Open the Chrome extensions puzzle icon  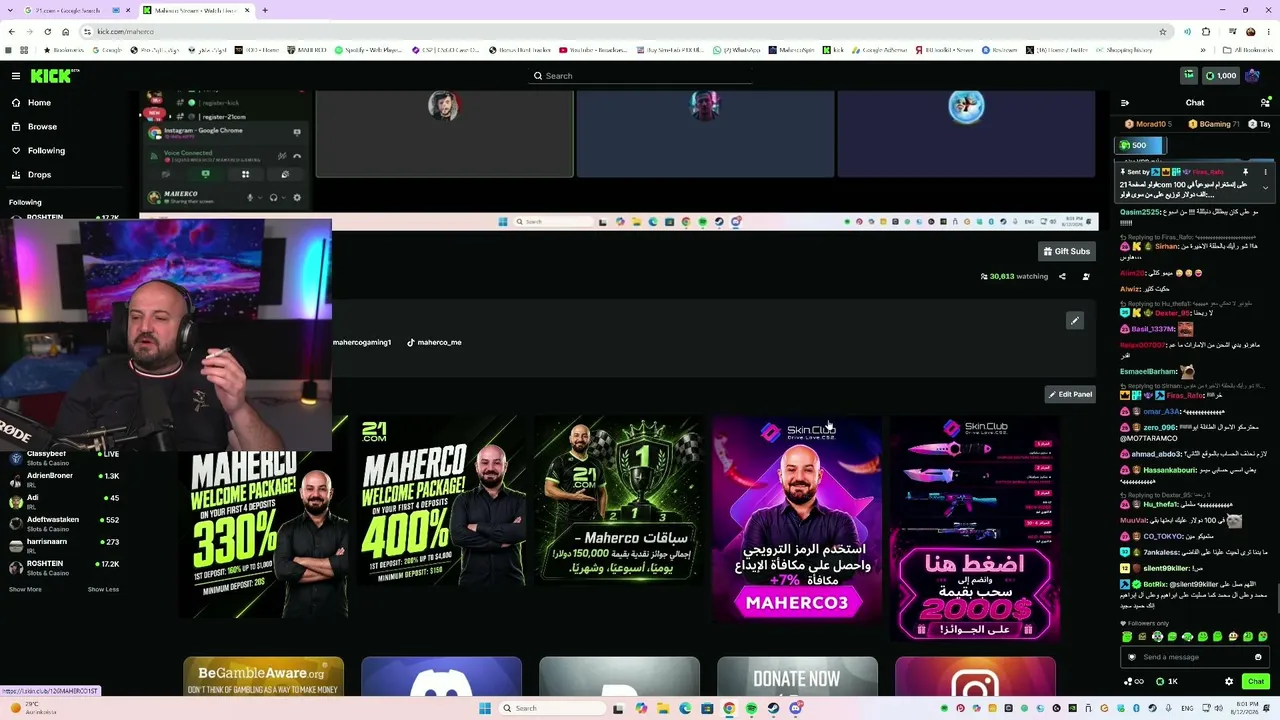coord(1206,32)
